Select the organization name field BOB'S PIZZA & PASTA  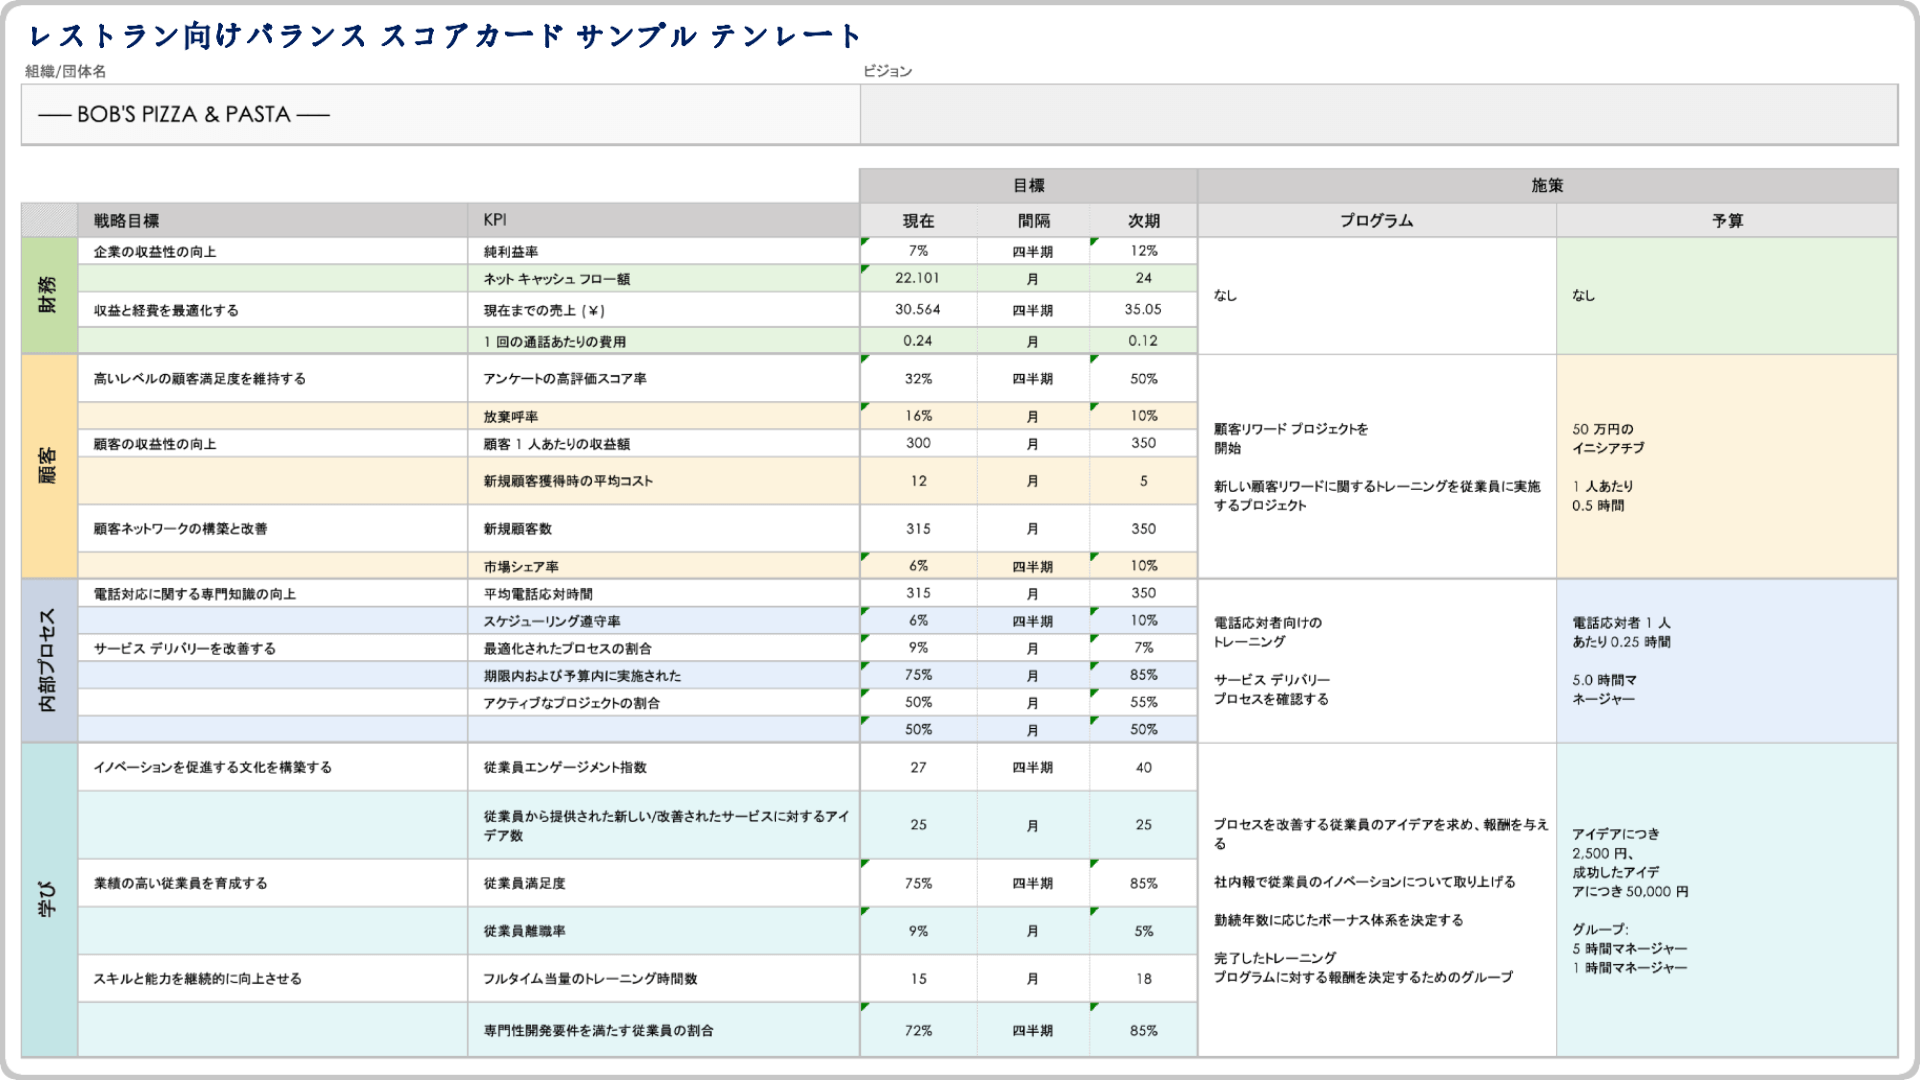tap(440, 114)
